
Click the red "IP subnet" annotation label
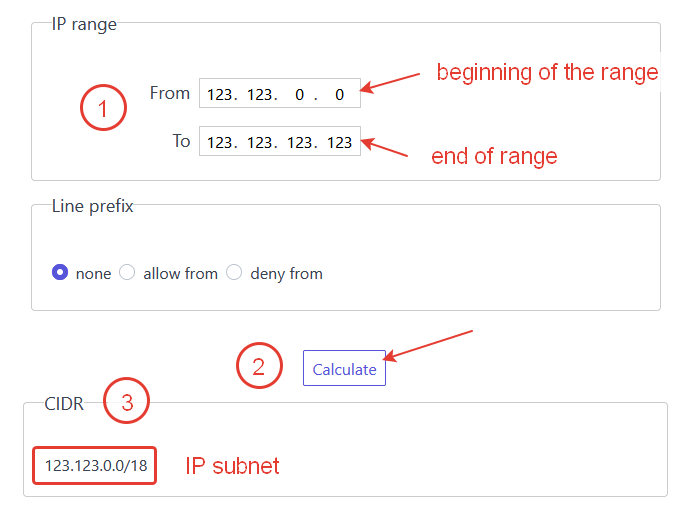coord(232,466)
